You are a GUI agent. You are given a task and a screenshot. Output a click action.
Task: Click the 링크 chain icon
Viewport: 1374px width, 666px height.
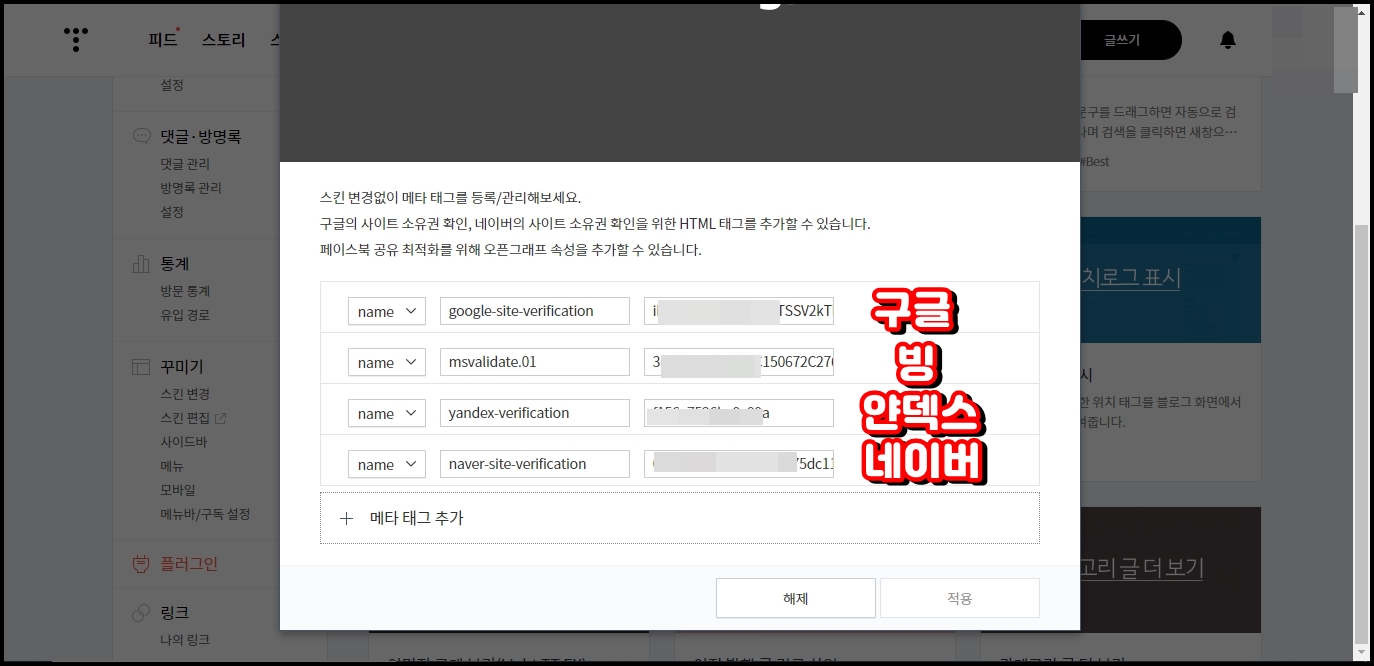tap(141, 612)
